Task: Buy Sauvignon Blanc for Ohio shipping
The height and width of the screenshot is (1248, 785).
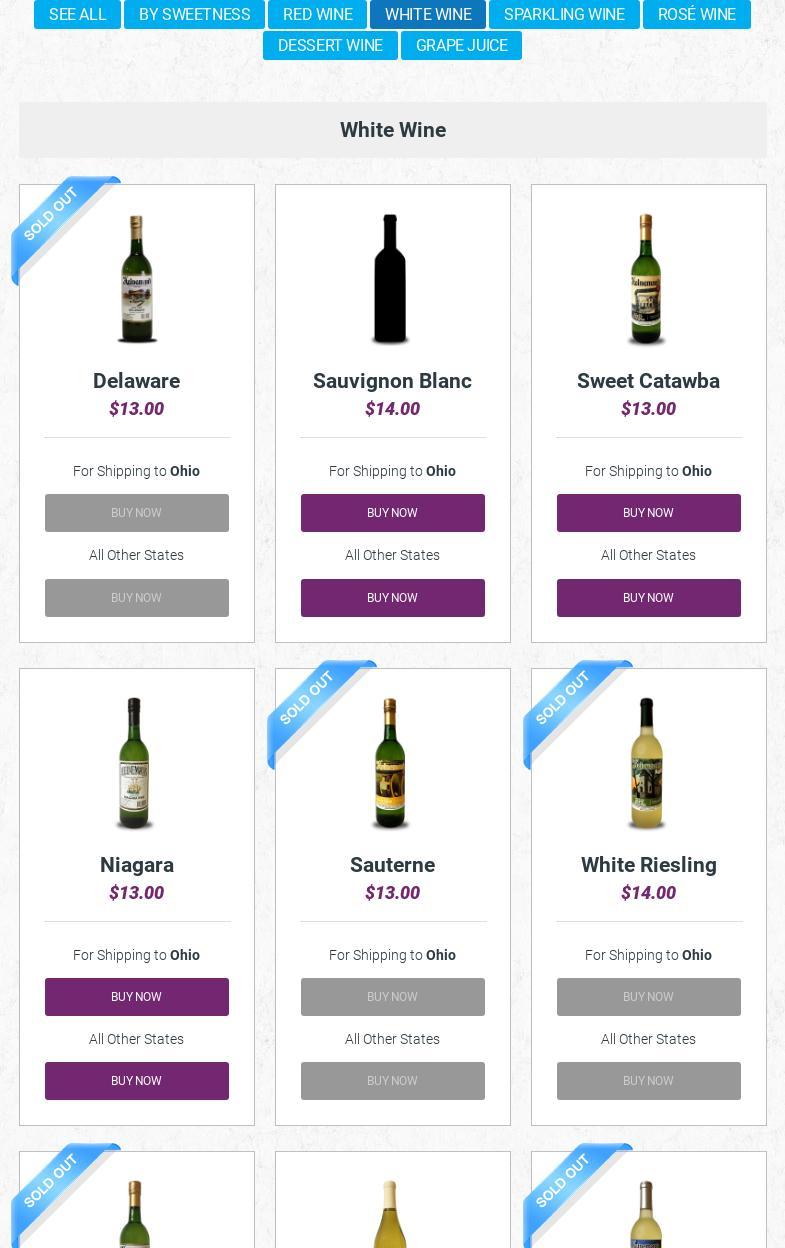Action: (392, 513)
